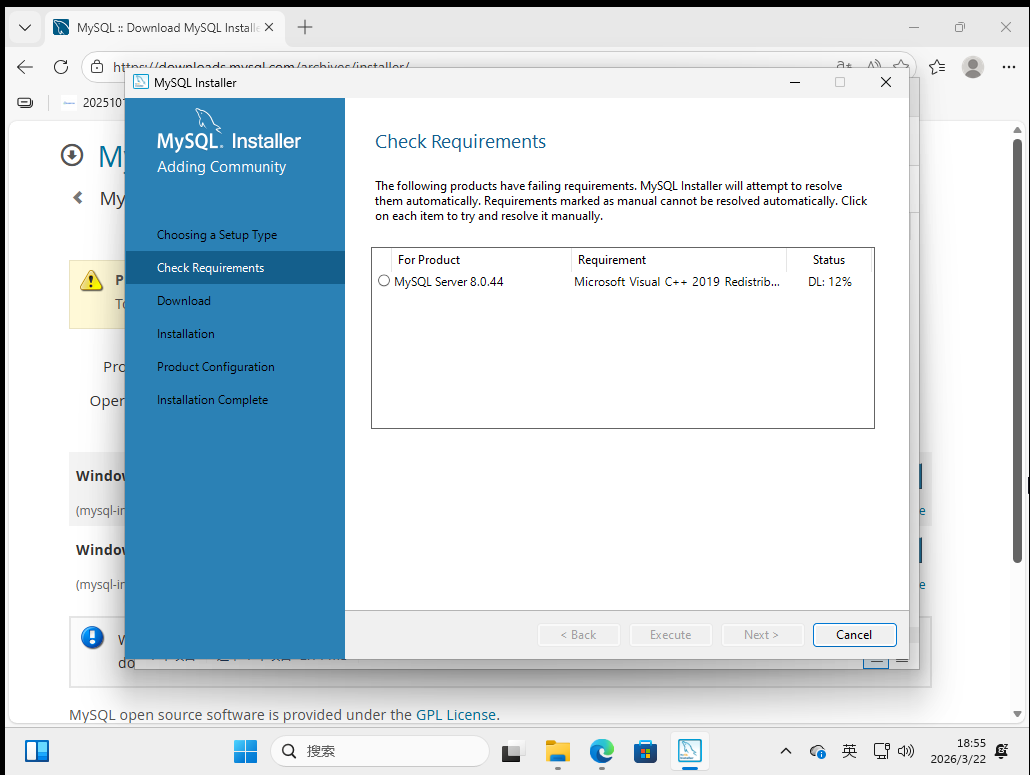The image size is (1030, 775).
Task: Select the Download step in sidebar
Action: 184,301
